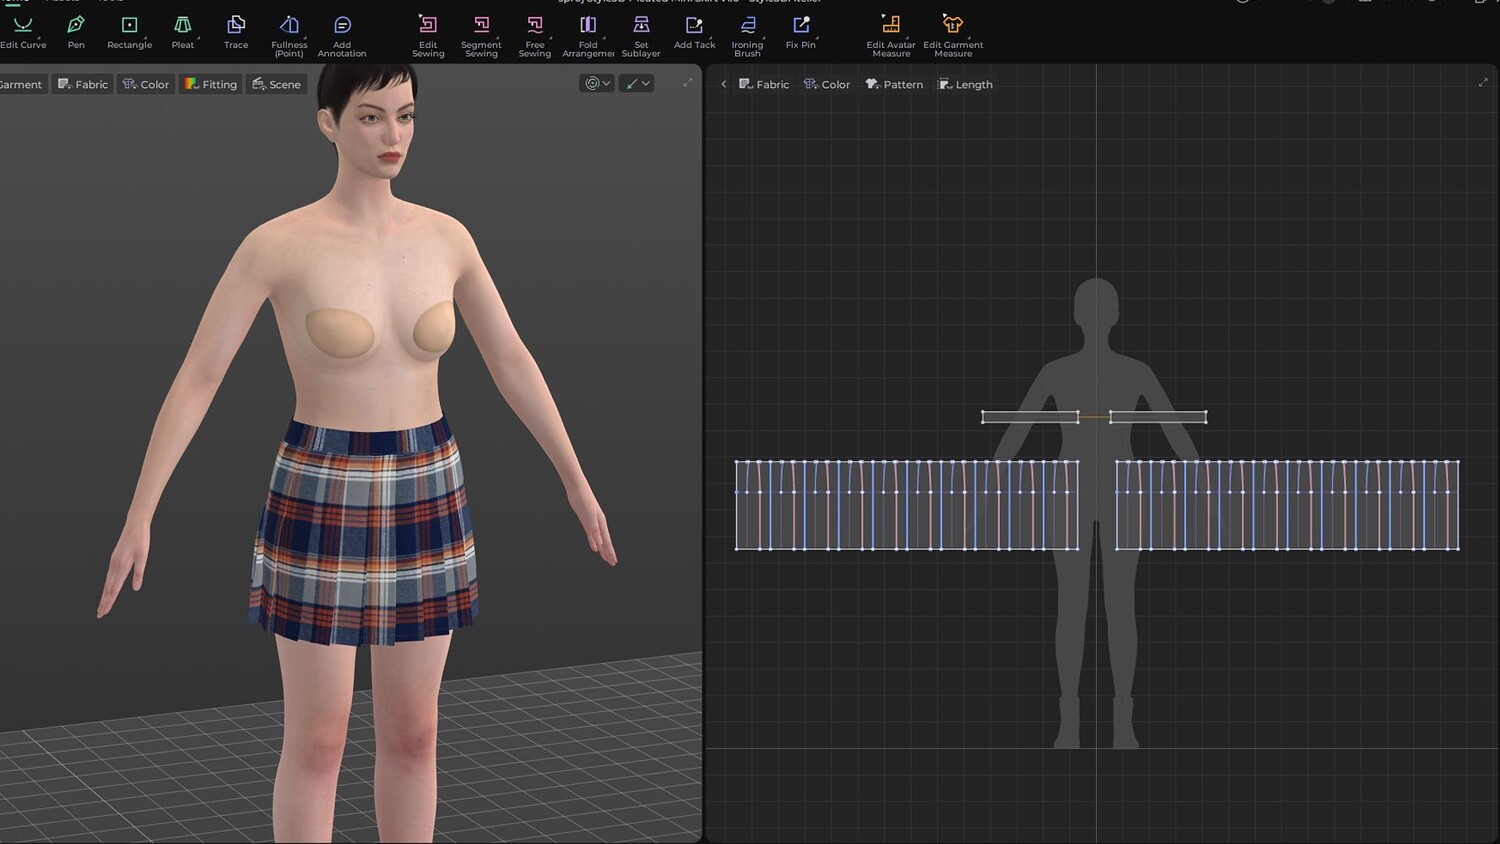Viewport: 1500px width, 844px height.
Task: Open the Edit Garment Measure tool
Action: tap(953, 36)
